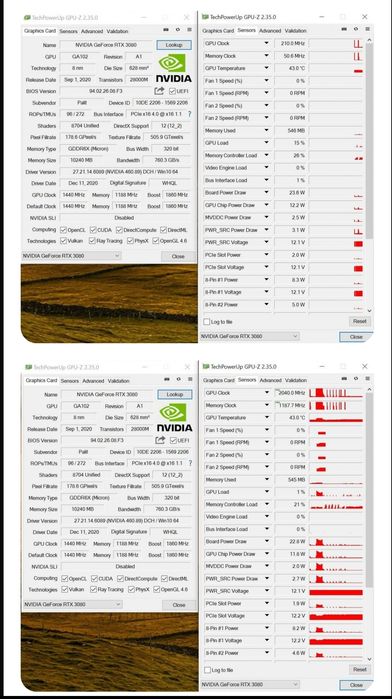392x699 pixels.
Task: Click the refresh icon in lower Sensors window
Action: click(356, 378)
